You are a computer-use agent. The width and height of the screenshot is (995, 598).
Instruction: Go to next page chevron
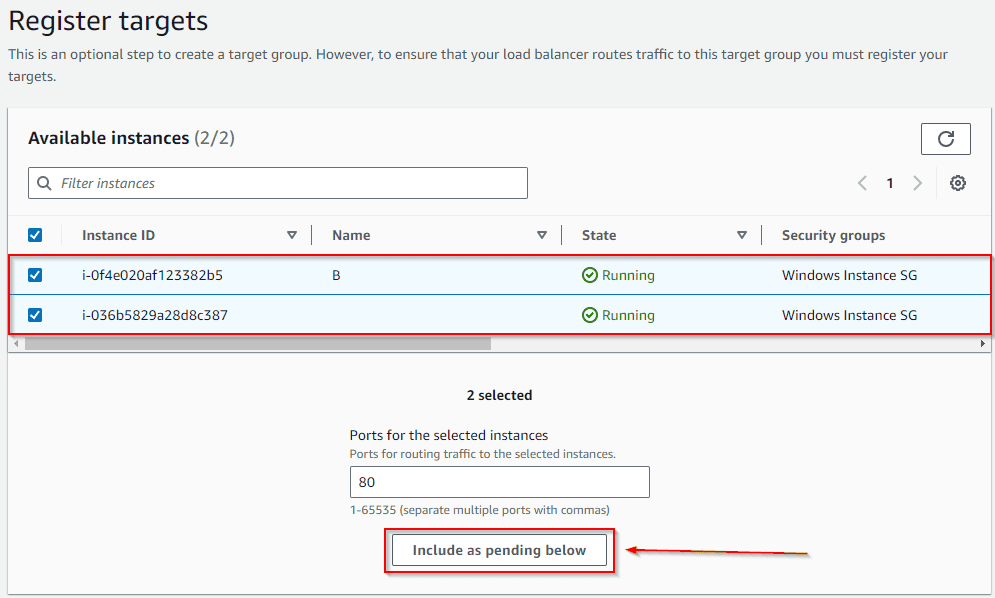[x=917, y=183]
